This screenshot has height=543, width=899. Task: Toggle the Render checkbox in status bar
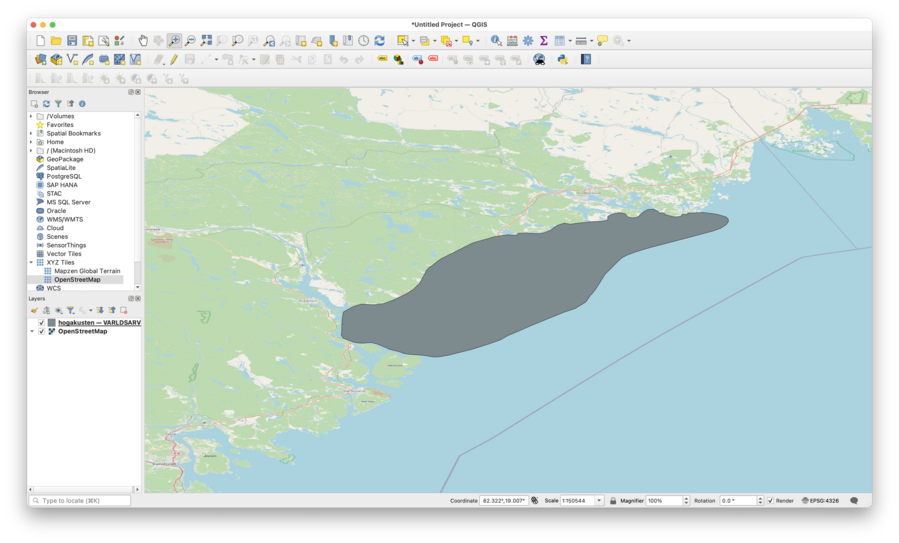pos(770,500)
